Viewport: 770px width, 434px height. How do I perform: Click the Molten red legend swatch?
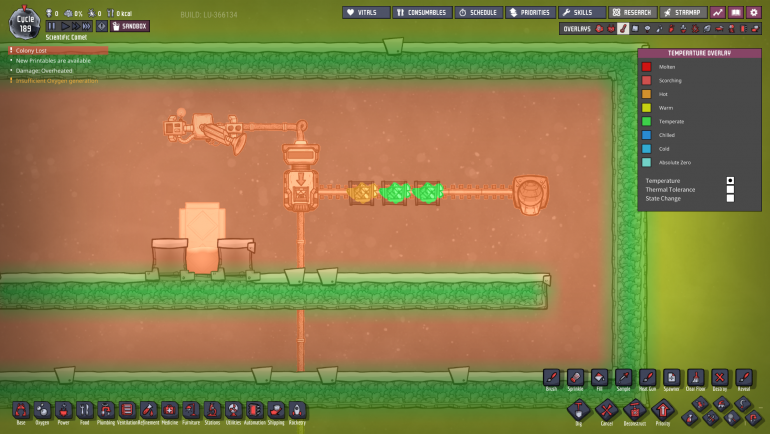pos(646,67)
